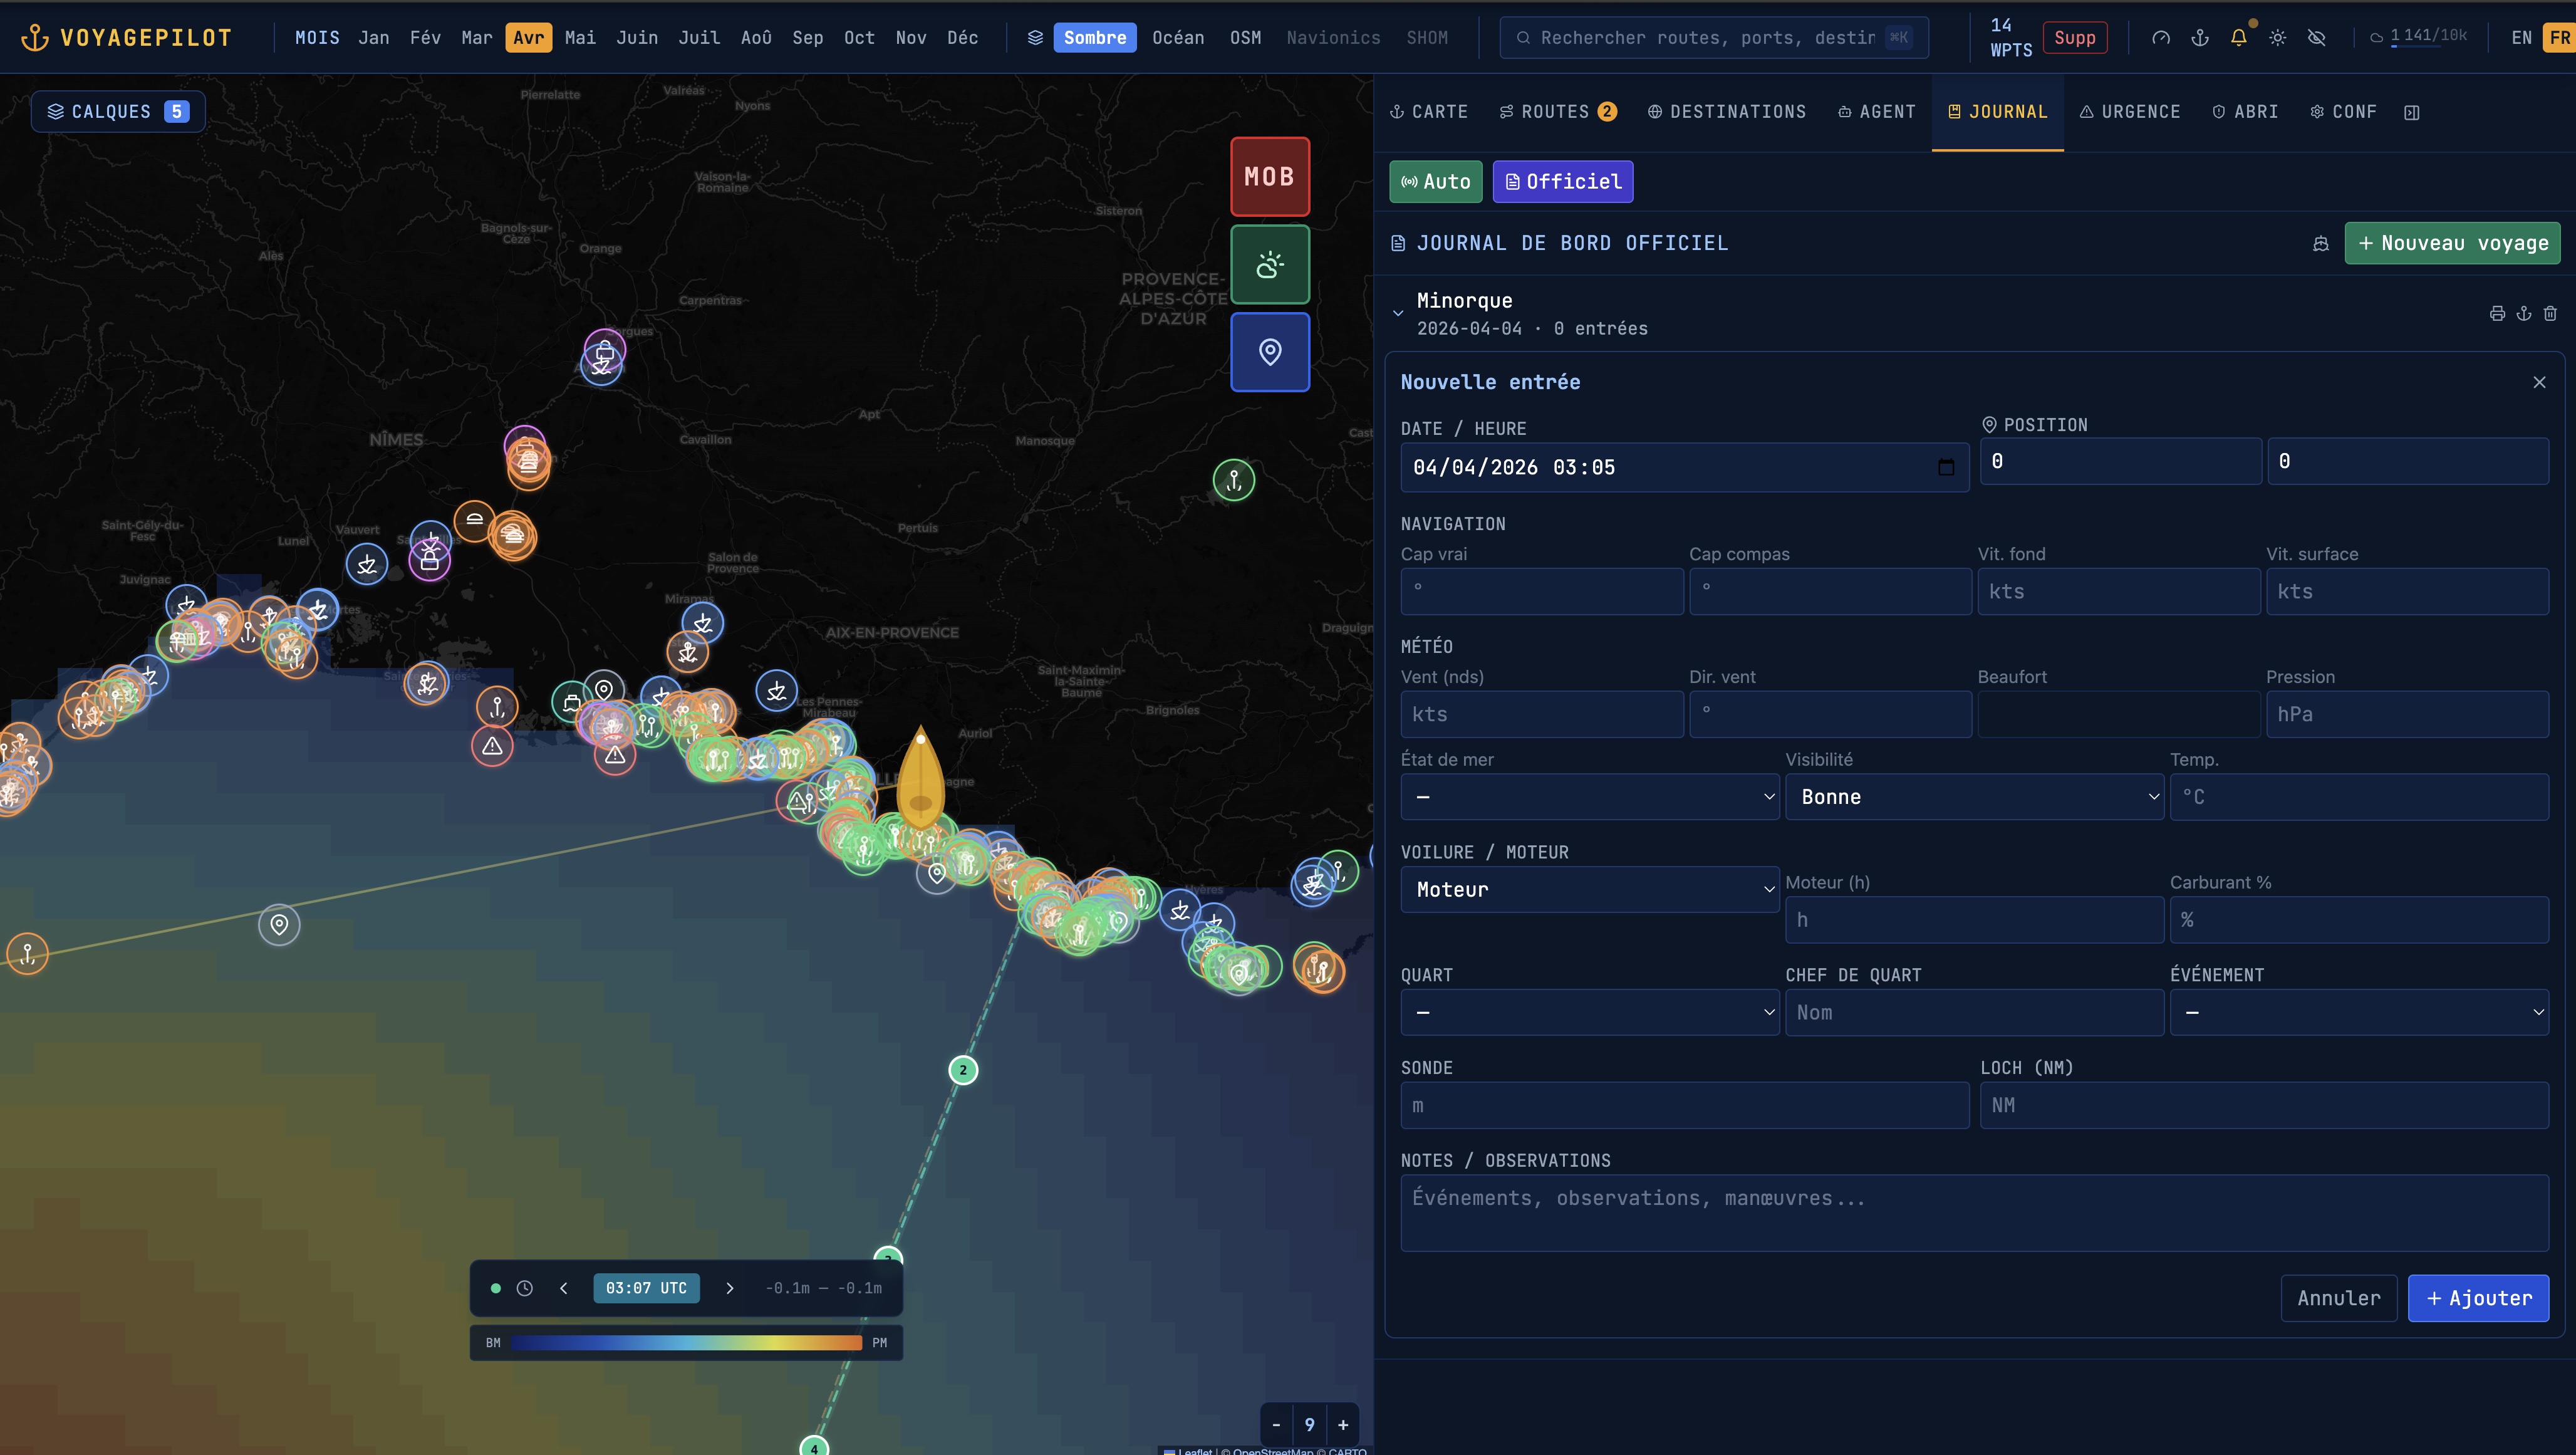Delete the Minorque voyage with trash icon
Viewport: 2576px width, 1455px height.
2550,313
